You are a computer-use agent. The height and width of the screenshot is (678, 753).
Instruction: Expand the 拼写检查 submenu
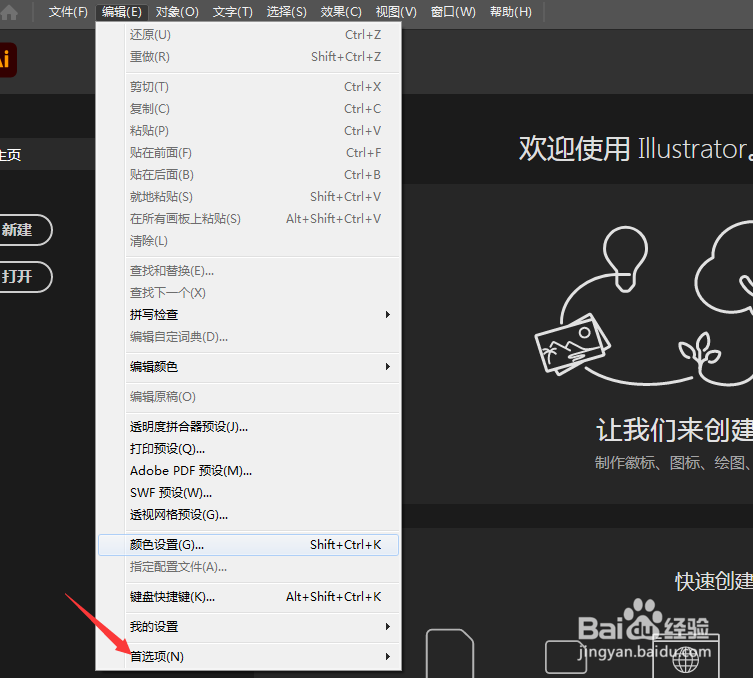click(248, 315)
